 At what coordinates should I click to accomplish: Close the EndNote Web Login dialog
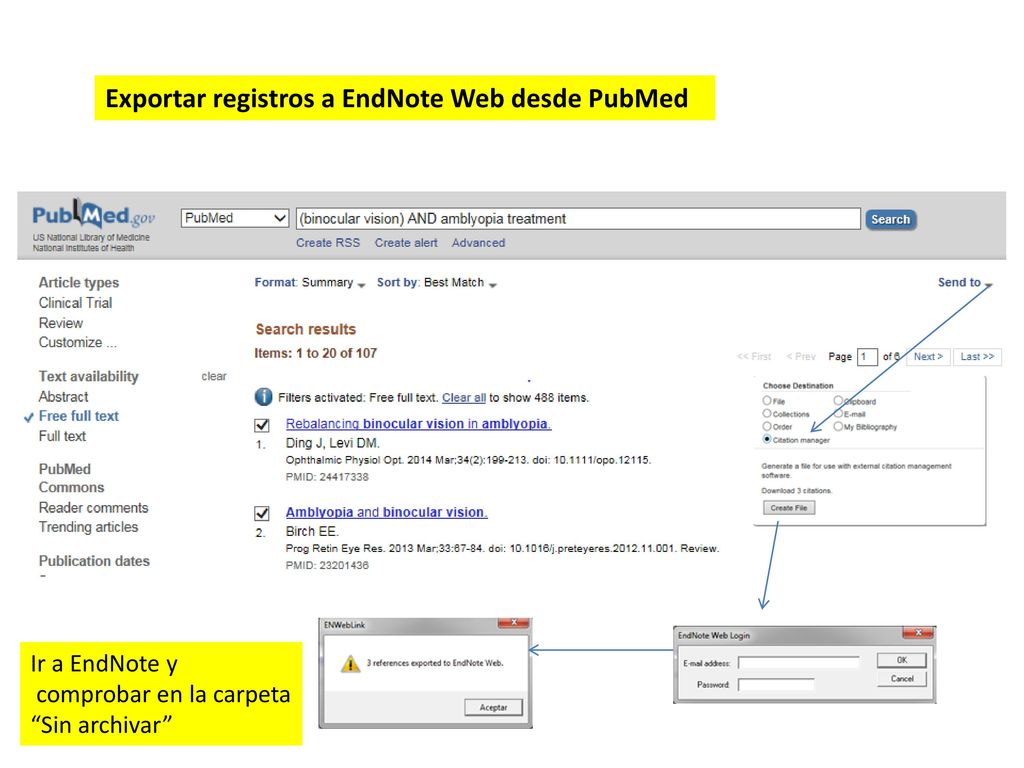click(918, 633)
